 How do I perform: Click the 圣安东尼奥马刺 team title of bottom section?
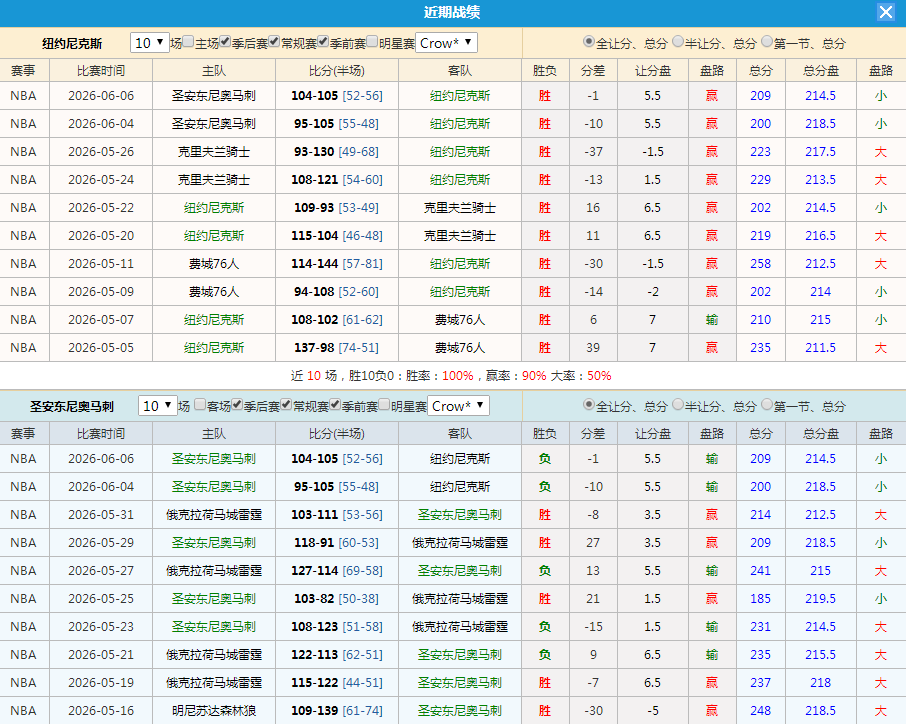tap(72, 407)
